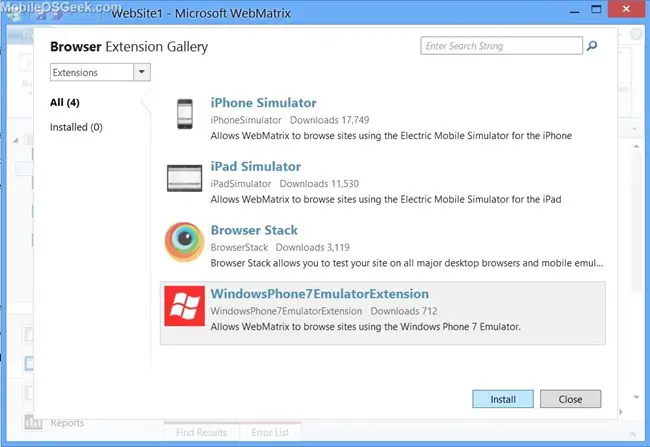Click the magnifier search icon
The width and height of the screenshot is (650, 447).
[x=592, y=46]
